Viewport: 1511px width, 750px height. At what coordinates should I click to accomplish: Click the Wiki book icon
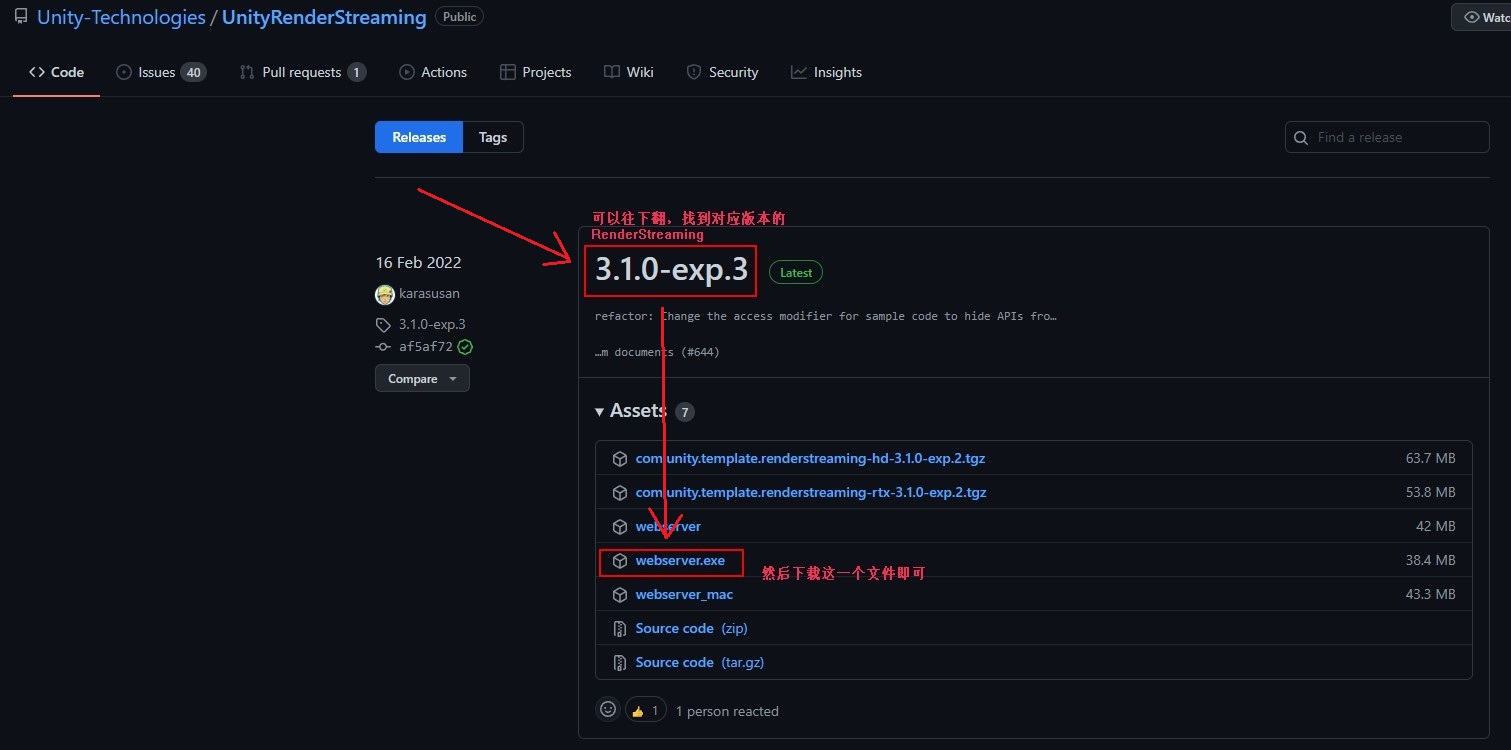[610, 71]
